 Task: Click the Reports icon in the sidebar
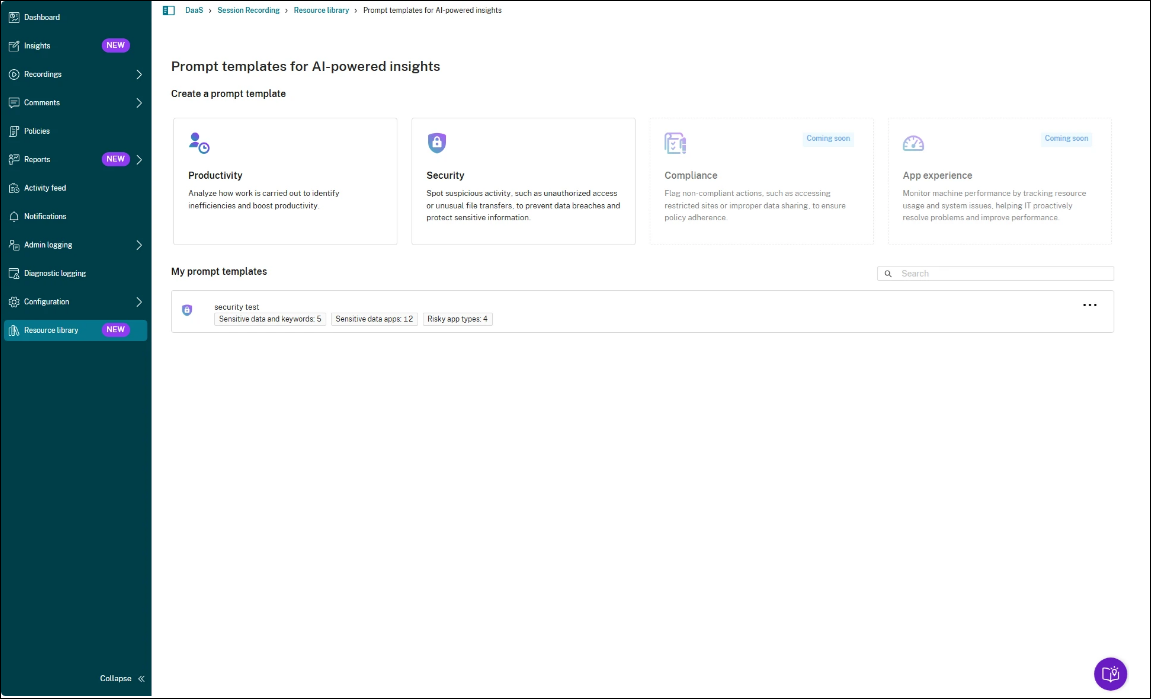(x=13, y=159)
